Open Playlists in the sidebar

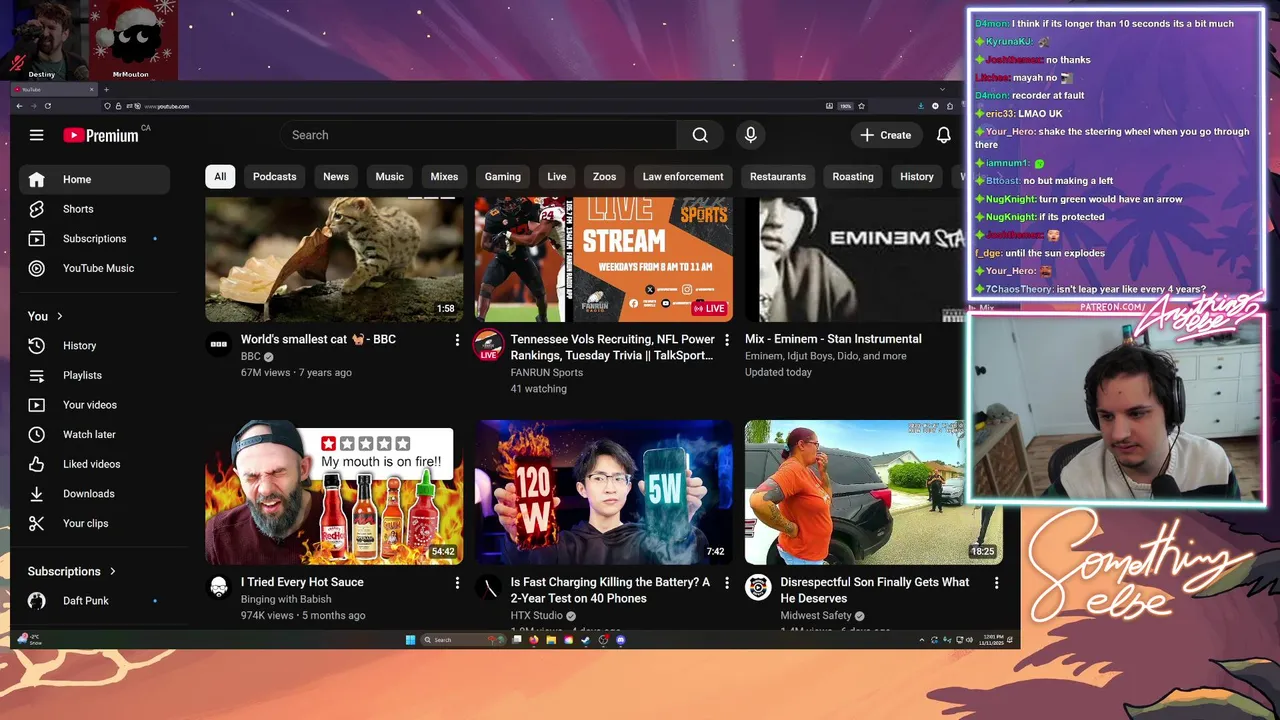click(x=94, y=375)
